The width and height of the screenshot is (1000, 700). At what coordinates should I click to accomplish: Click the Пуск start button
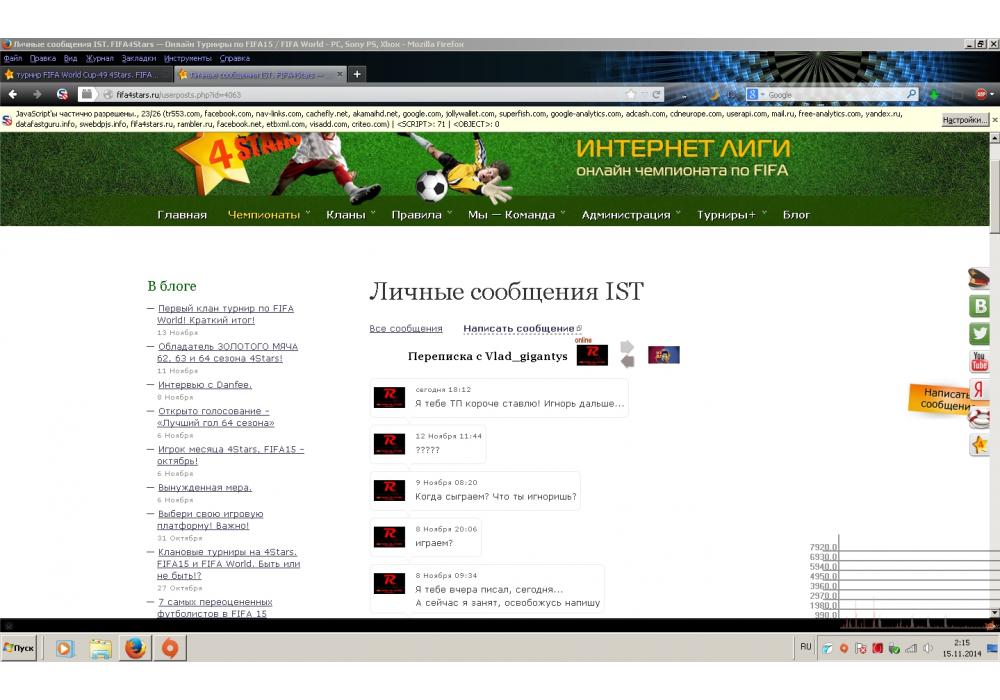(x=19, y=648)
